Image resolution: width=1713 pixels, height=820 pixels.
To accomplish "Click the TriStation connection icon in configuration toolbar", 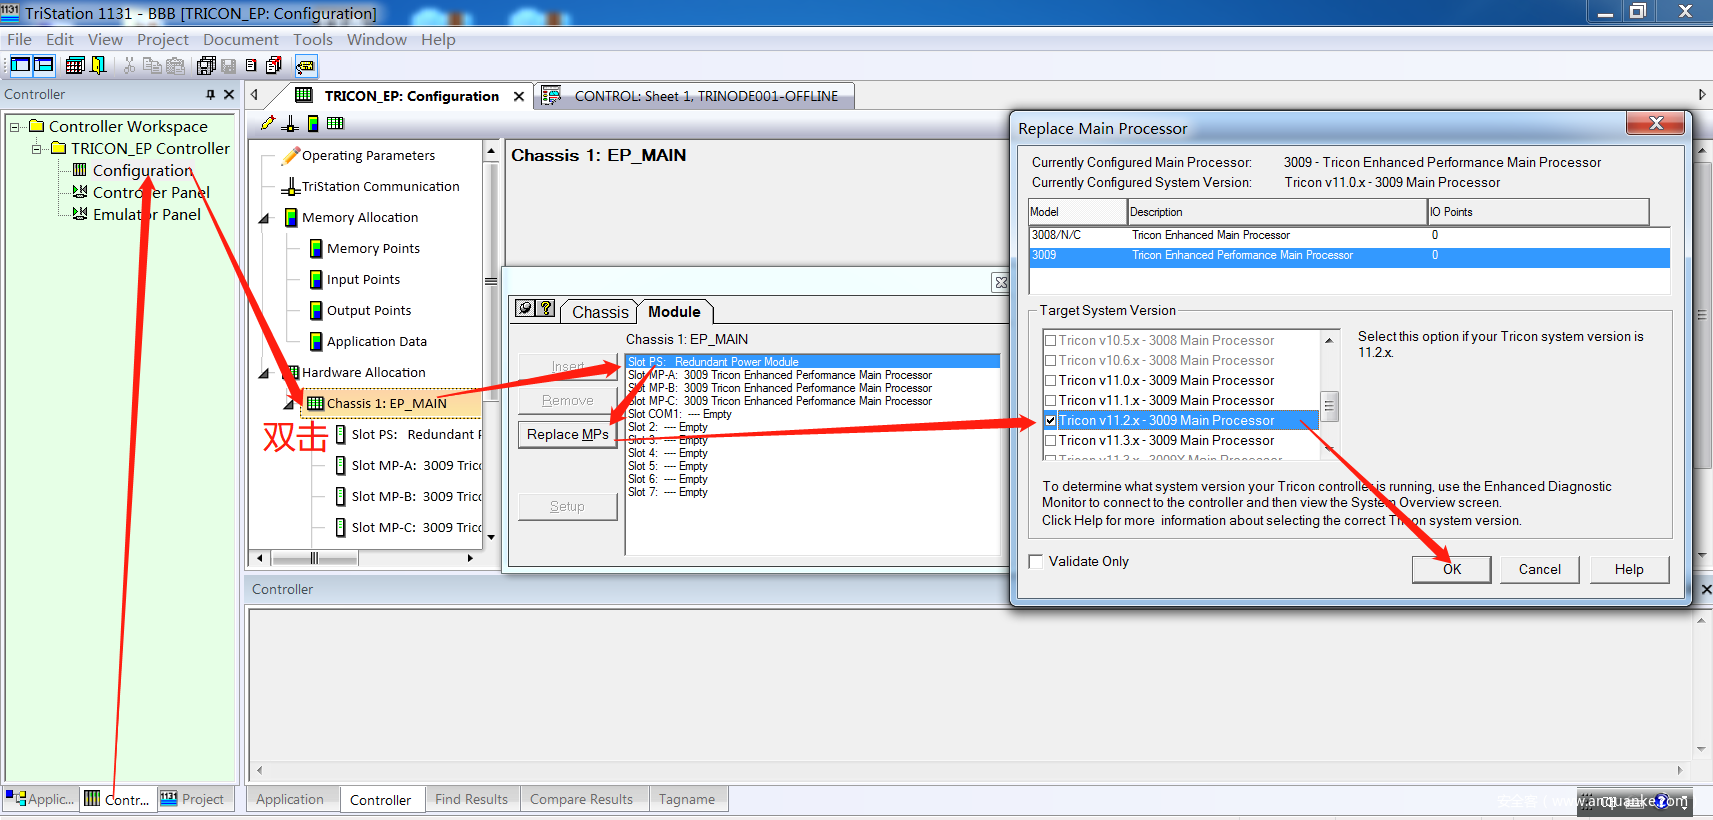I will click(x=290, y=123).
